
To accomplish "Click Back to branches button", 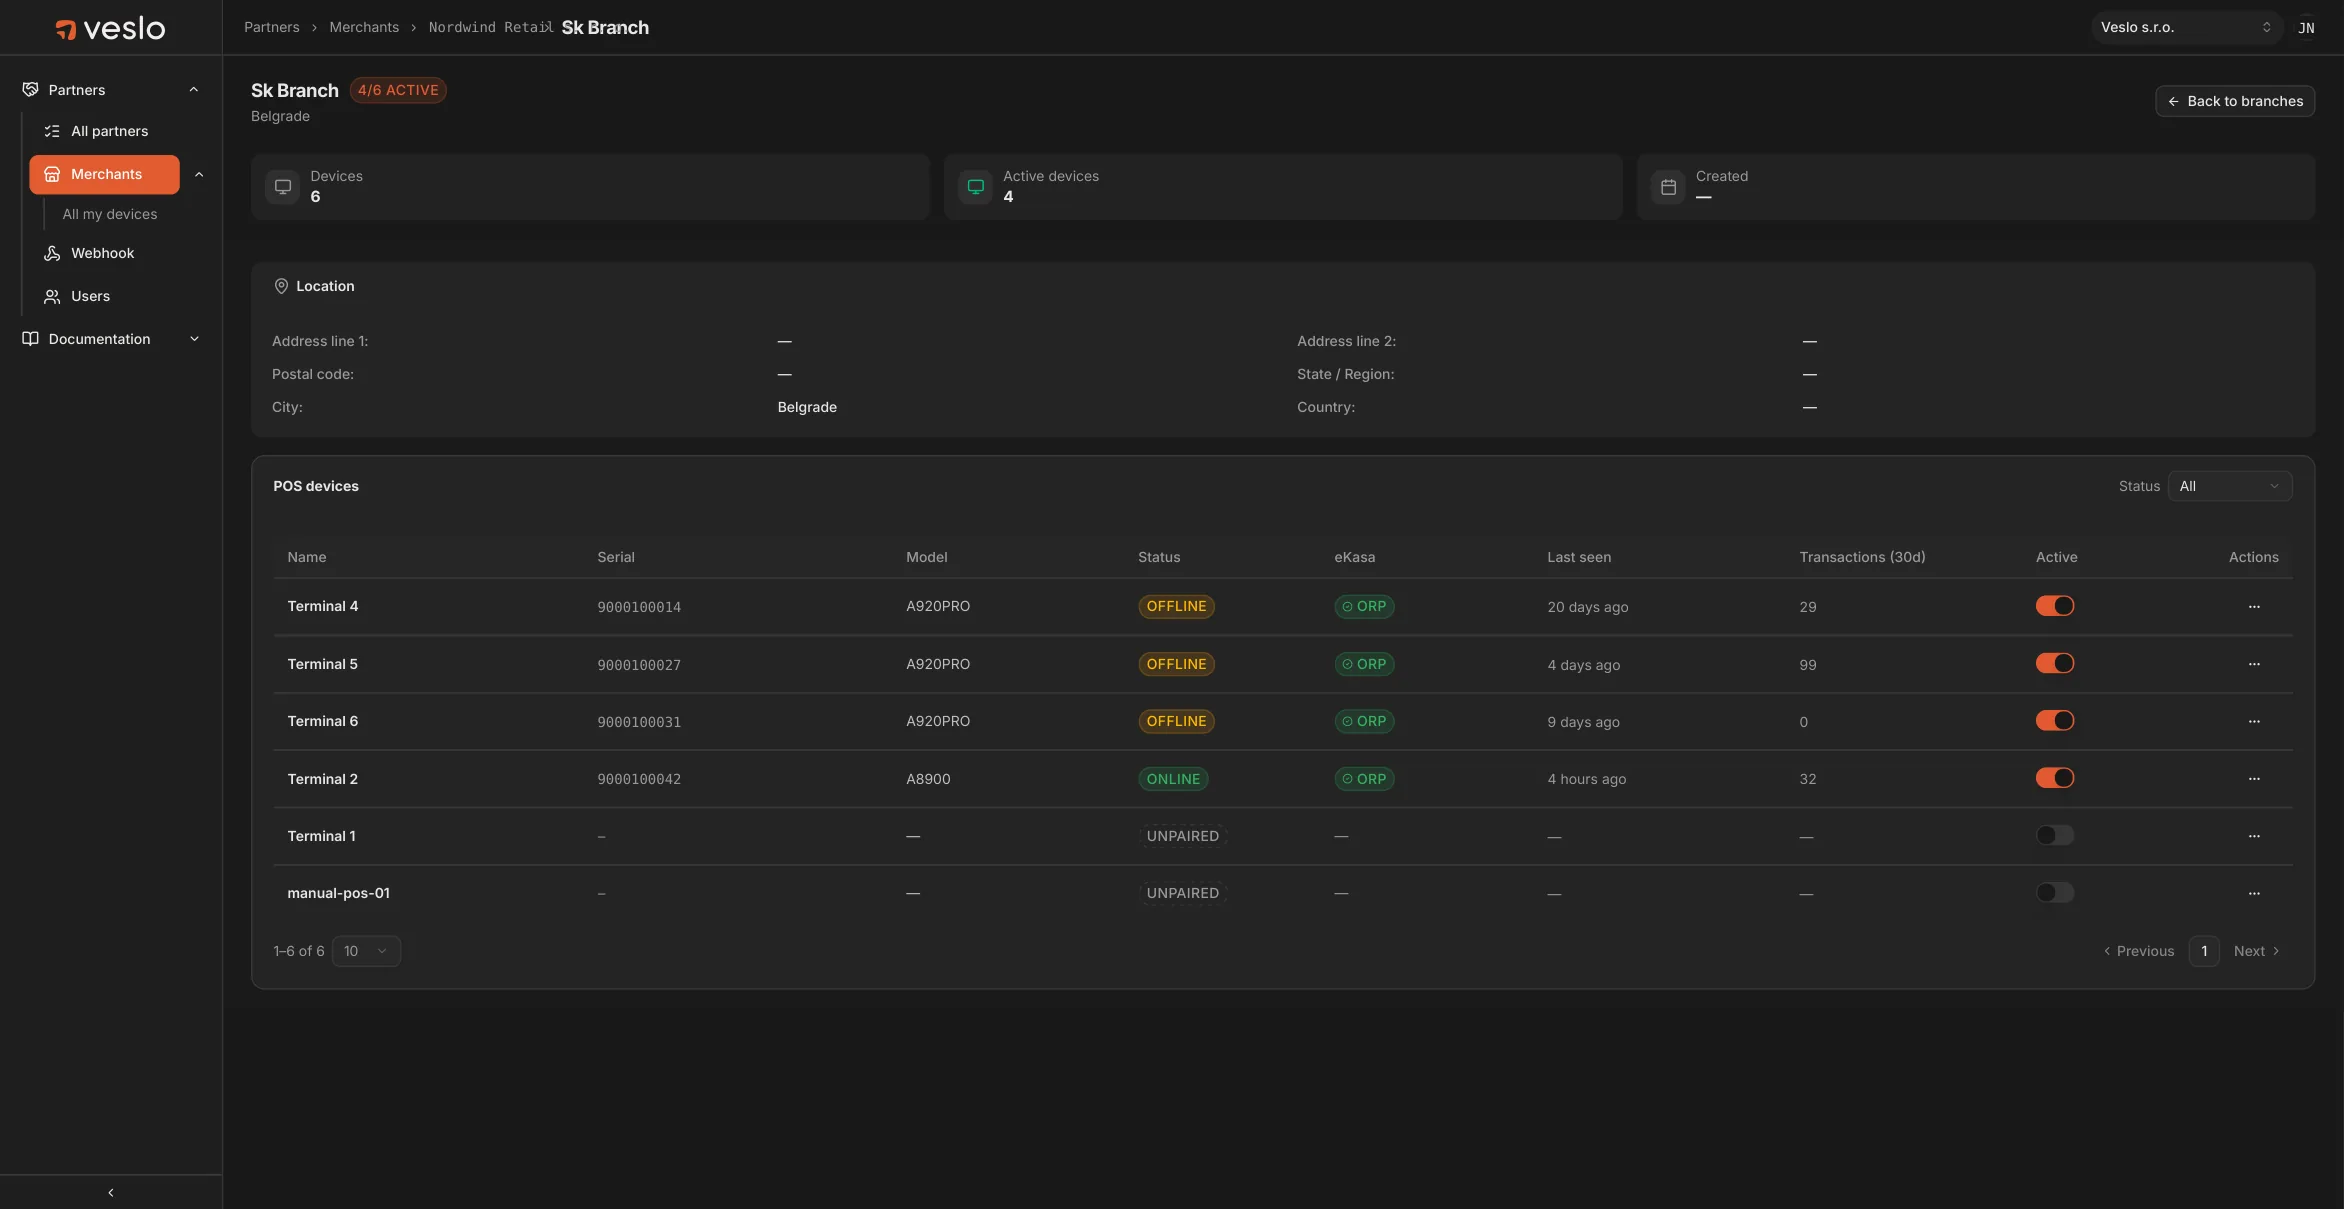I will tap(2235, 101).
